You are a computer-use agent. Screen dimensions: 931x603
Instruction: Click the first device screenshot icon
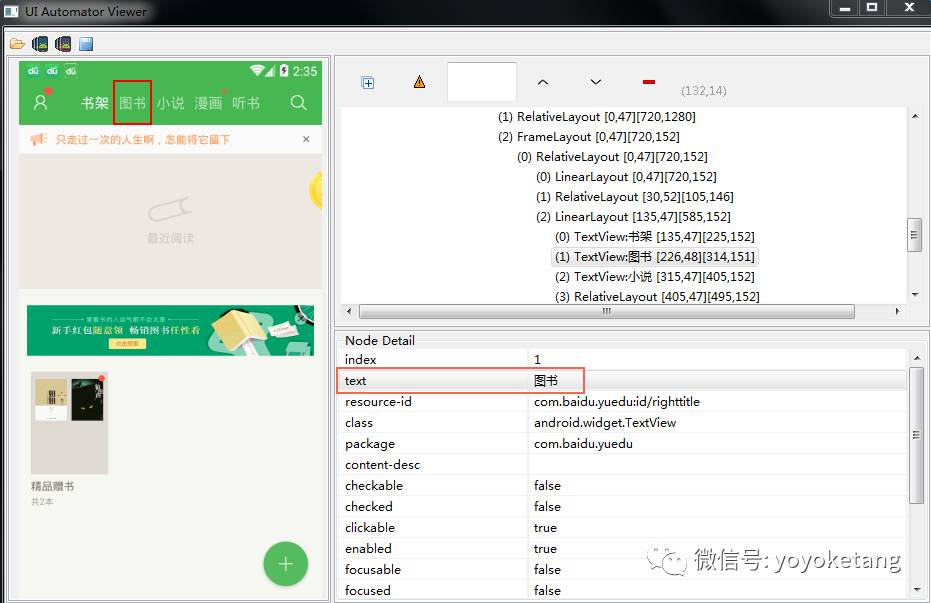pos(40,44)
